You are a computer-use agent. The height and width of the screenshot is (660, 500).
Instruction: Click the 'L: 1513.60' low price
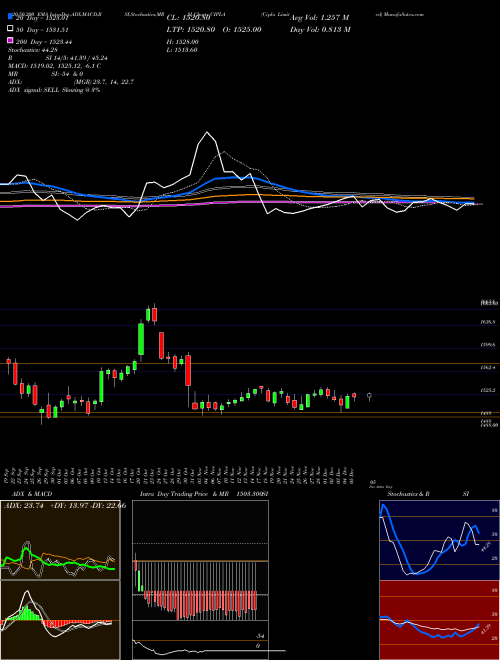(x=182, y=50)
